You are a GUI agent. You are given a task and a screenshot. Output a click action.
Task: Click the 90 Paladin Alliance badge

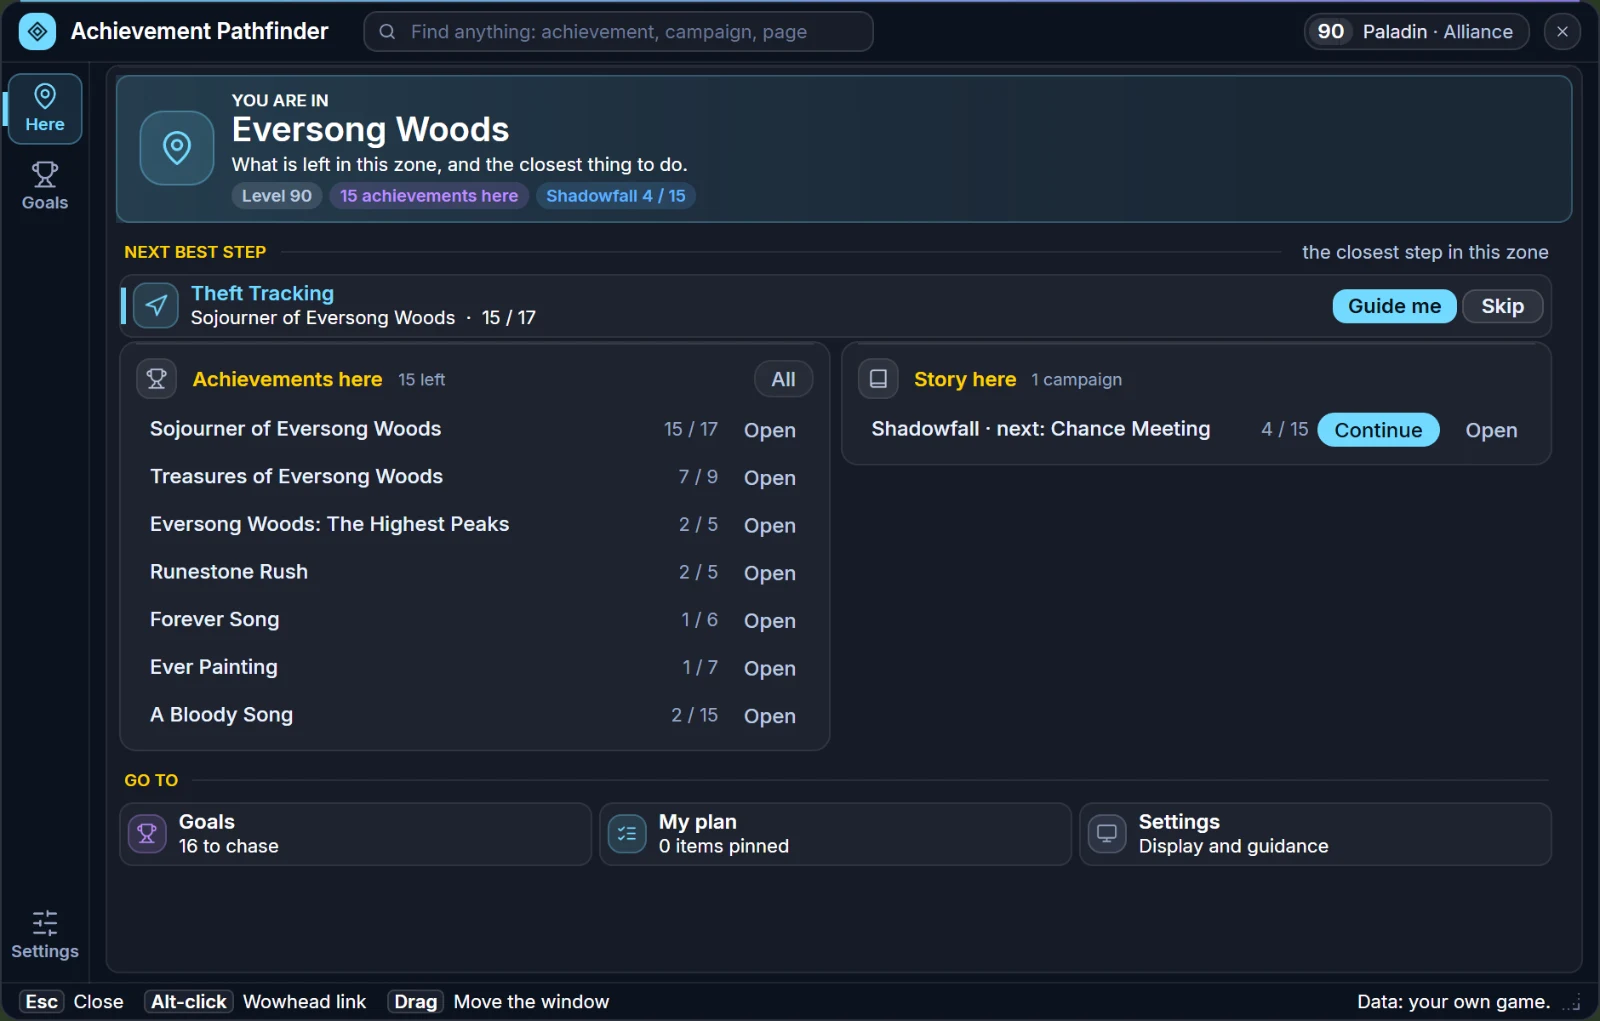coord(1416,32)
